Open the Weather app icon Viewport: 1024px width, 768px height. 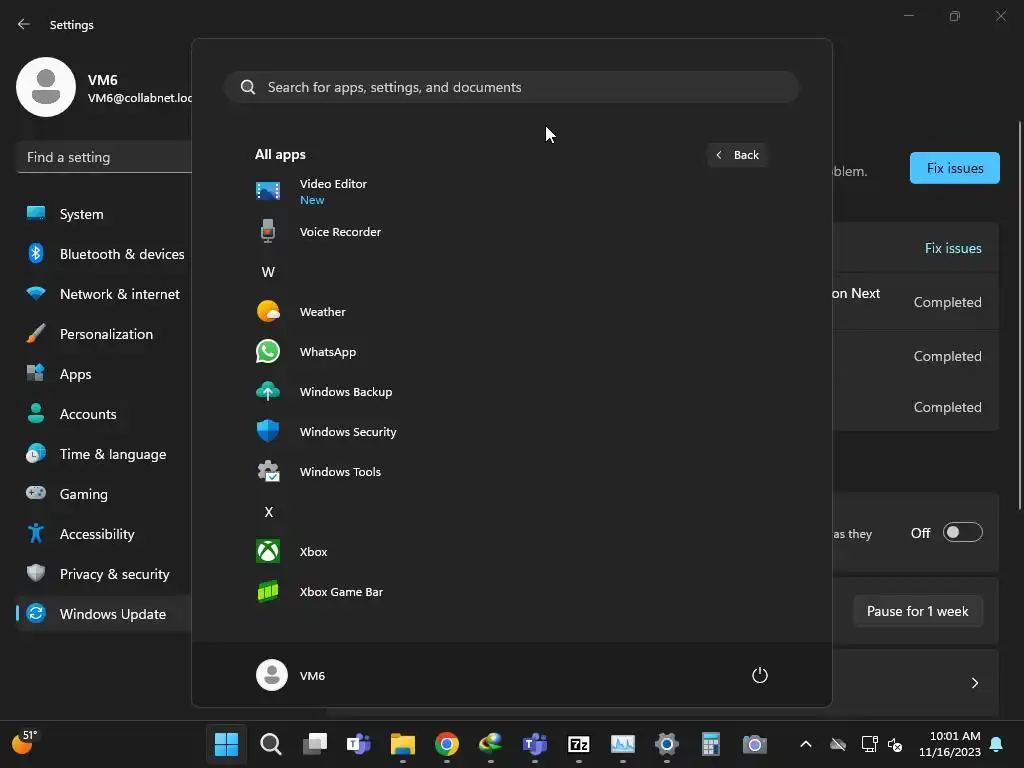click(268, 312)
